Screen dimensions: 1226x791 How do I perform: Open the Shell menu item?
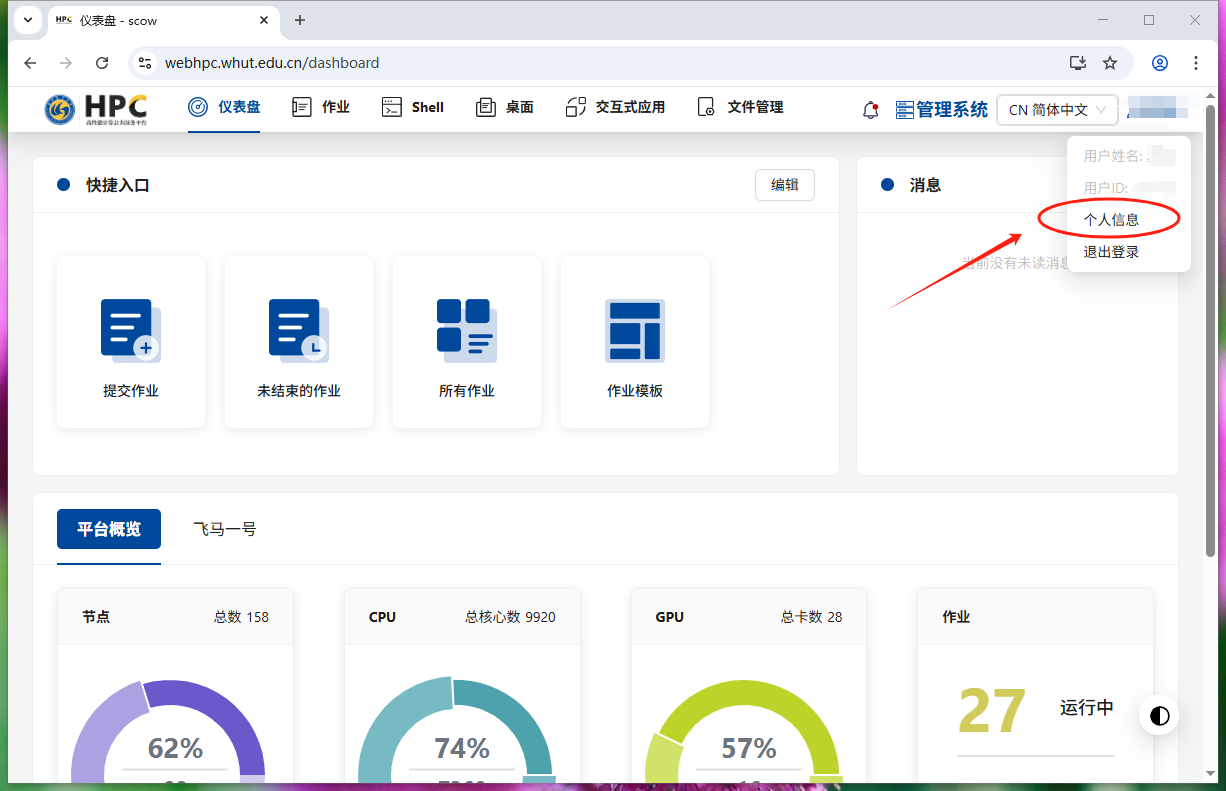(x=413, y=107)
